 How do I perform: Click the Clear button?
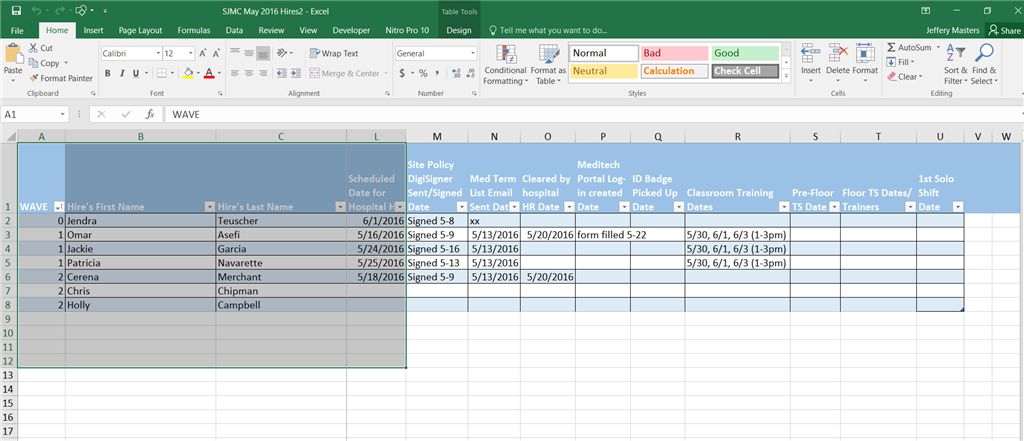coord(904,76)
